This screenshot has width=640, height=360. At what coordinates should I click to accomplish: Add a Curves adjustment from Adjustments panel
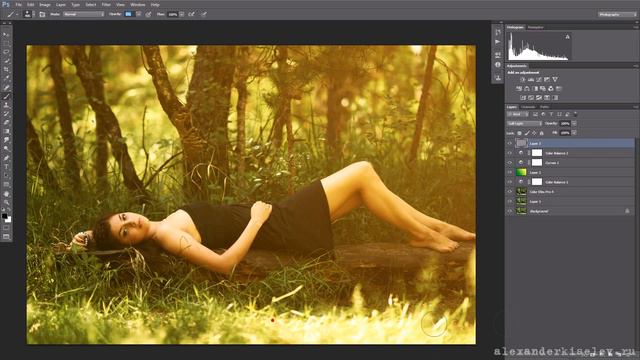pos(539,80)
